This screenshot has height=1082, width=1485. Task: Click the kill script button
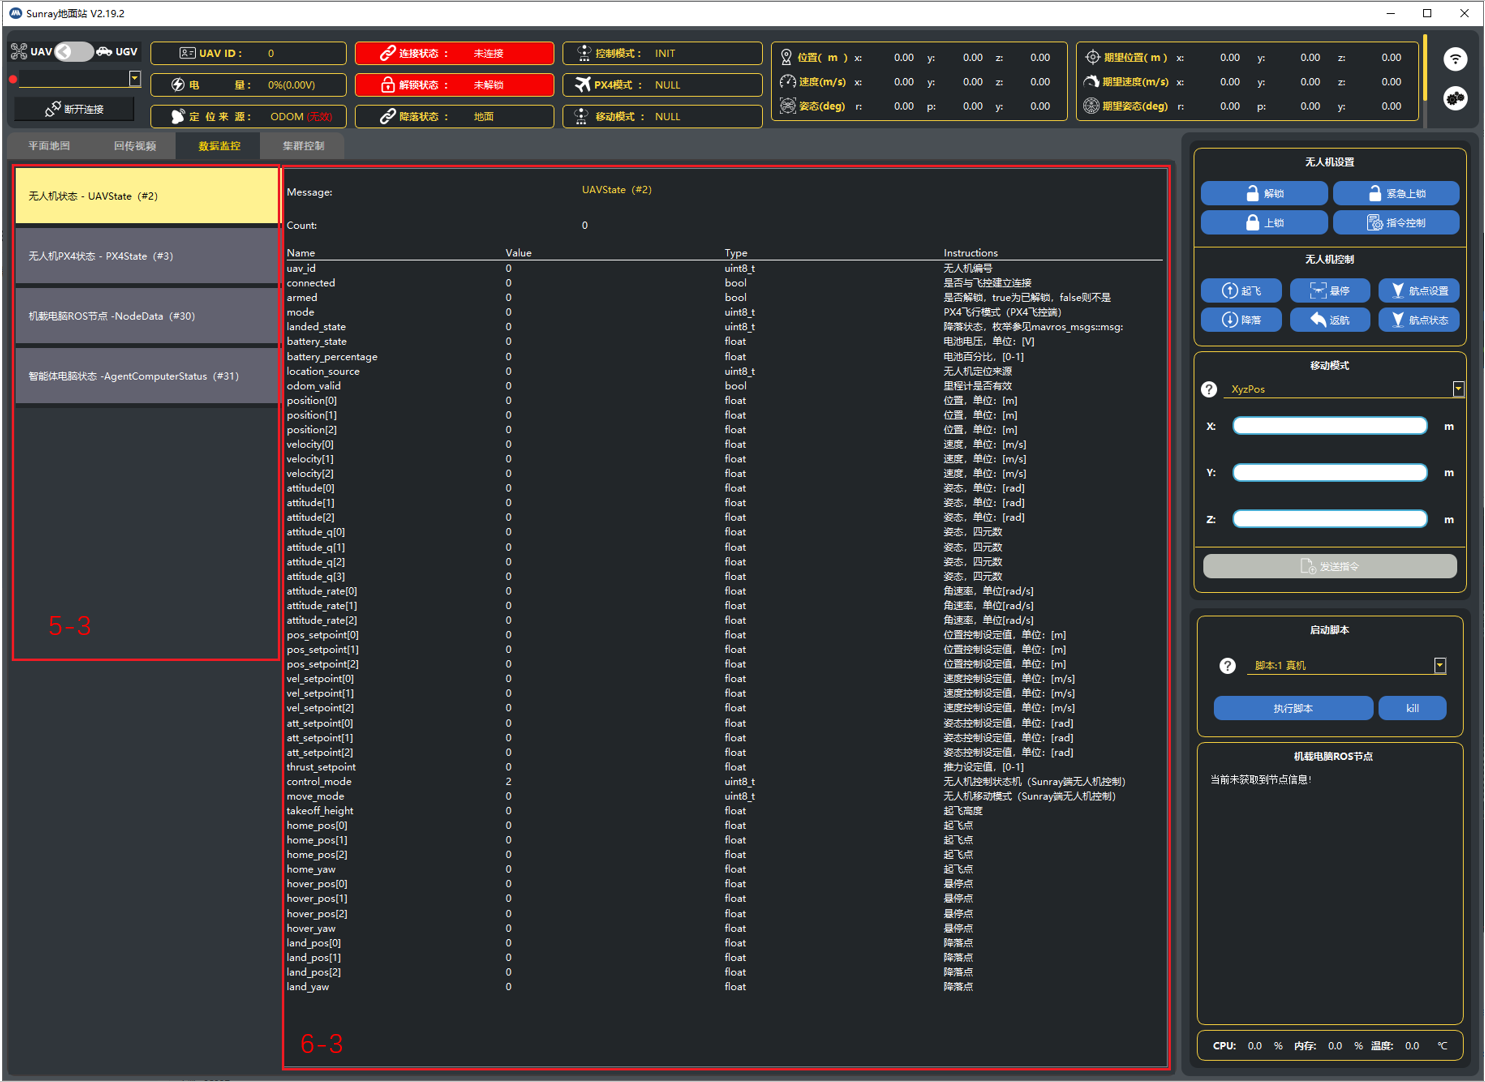(1412, 708)
